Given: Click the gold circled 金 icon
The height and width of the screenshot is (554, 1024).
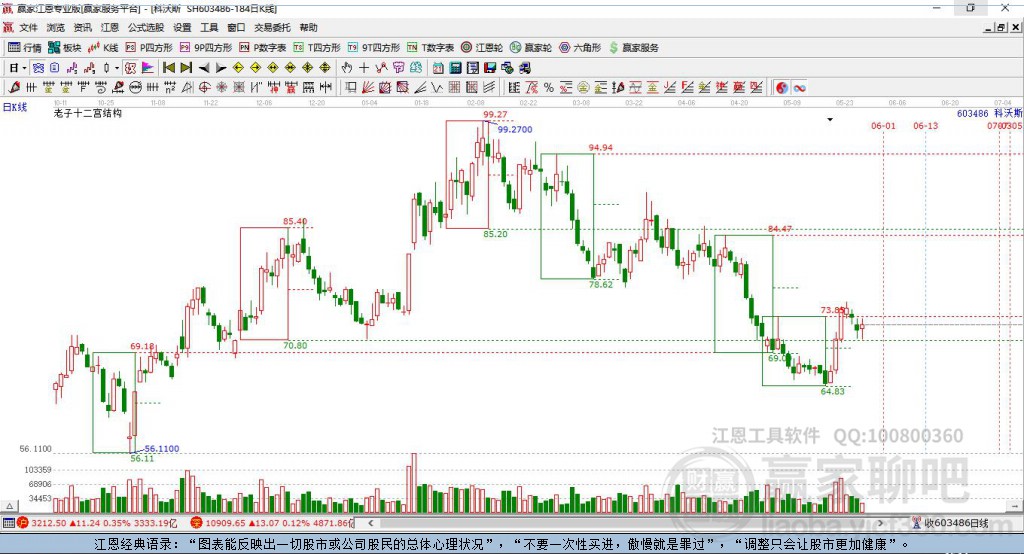Looking at the screenshot, I should [583, 87].
